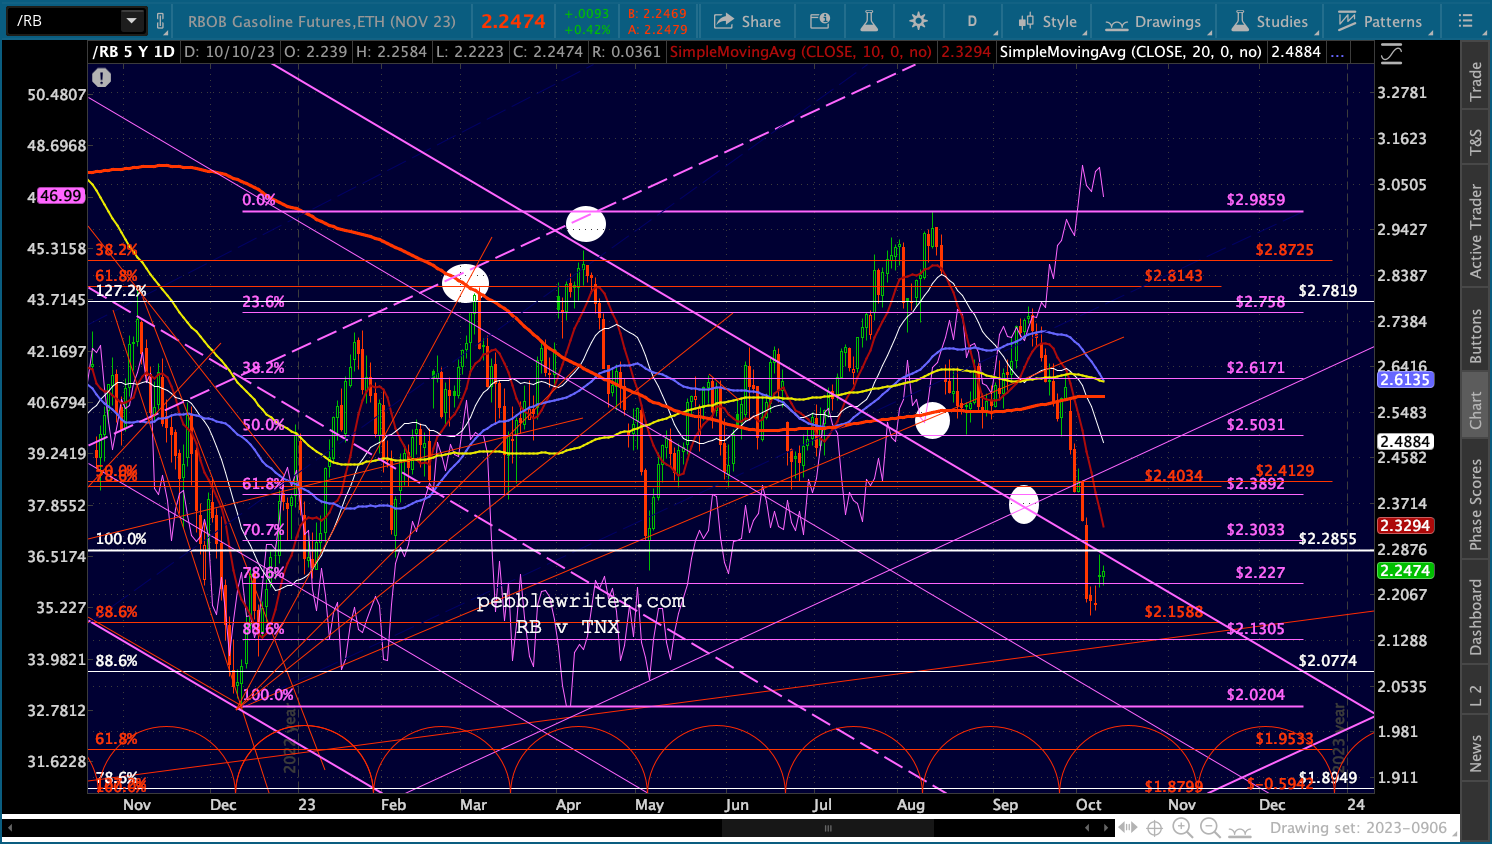The width and height of the screenshot is (1492, 844).
Task: Click the /RB 5 Y 1D chart label
Action: point(133,51)
